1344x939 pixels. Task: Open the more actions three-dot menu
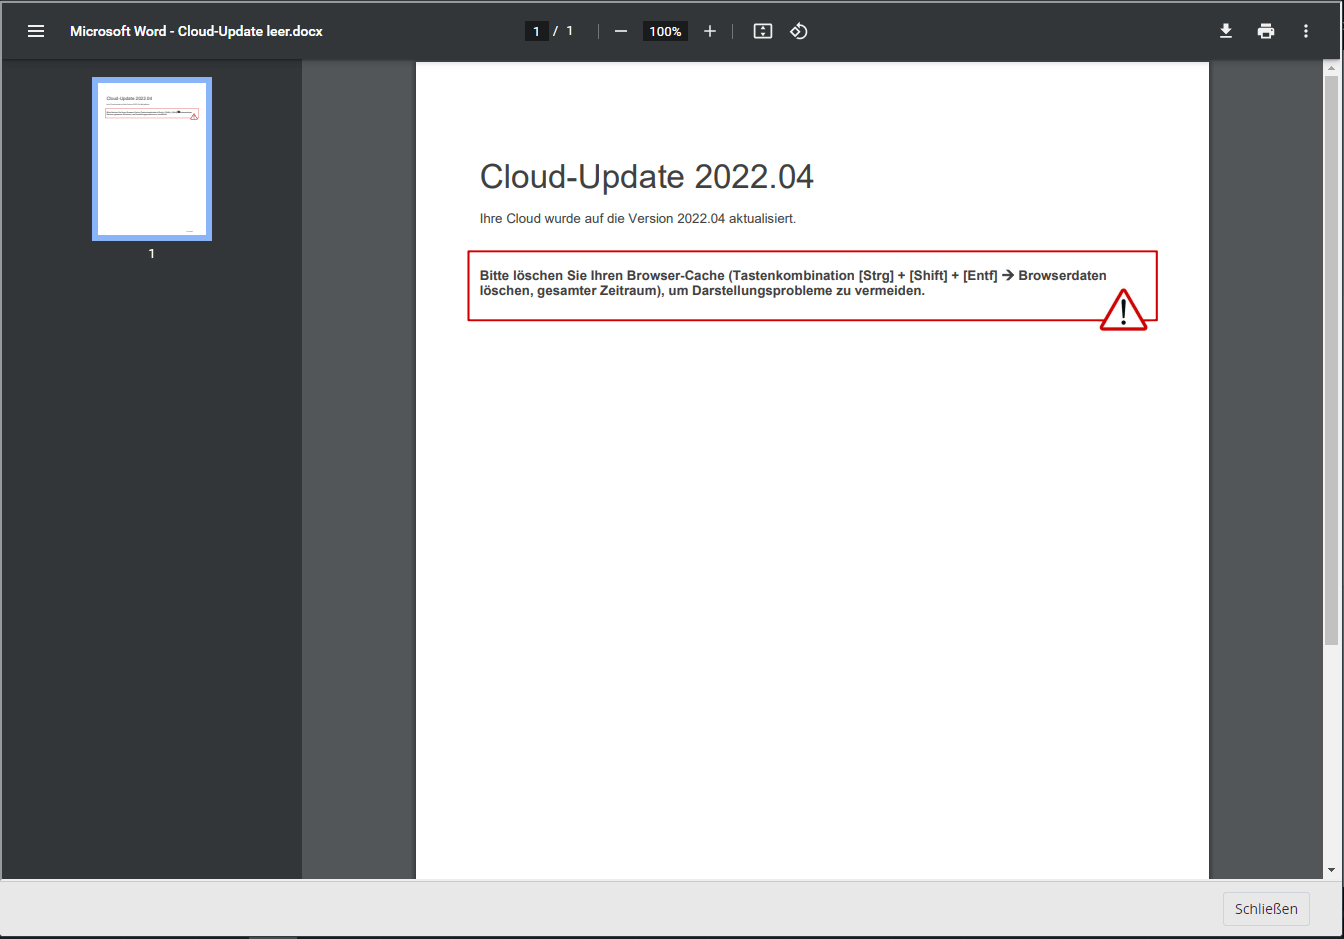coord(1306,31)
